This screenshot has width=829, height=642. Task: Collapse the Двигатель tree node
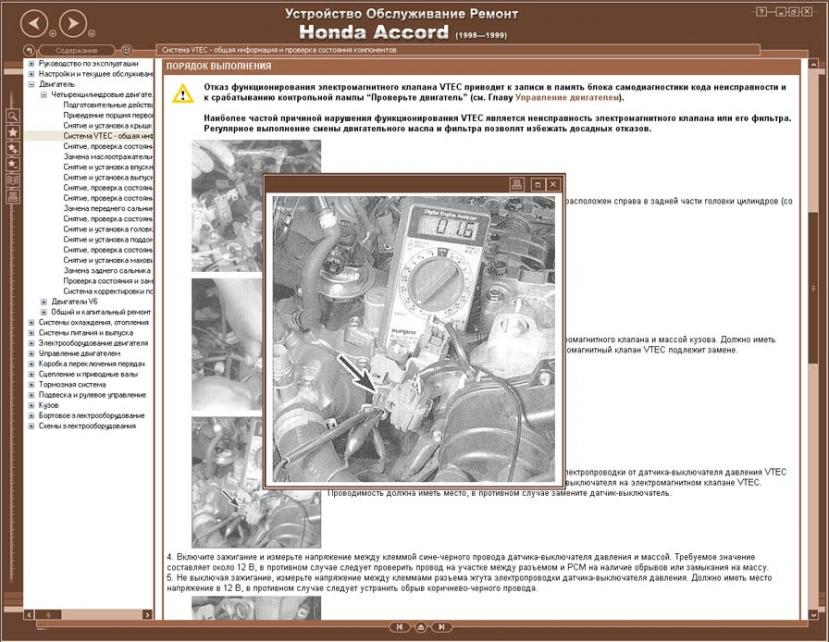31,84
